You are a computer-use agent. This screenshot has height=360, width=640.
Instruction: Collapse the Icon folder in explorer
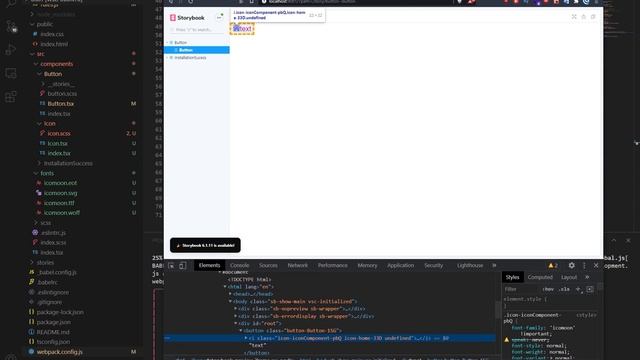(40, 123)
